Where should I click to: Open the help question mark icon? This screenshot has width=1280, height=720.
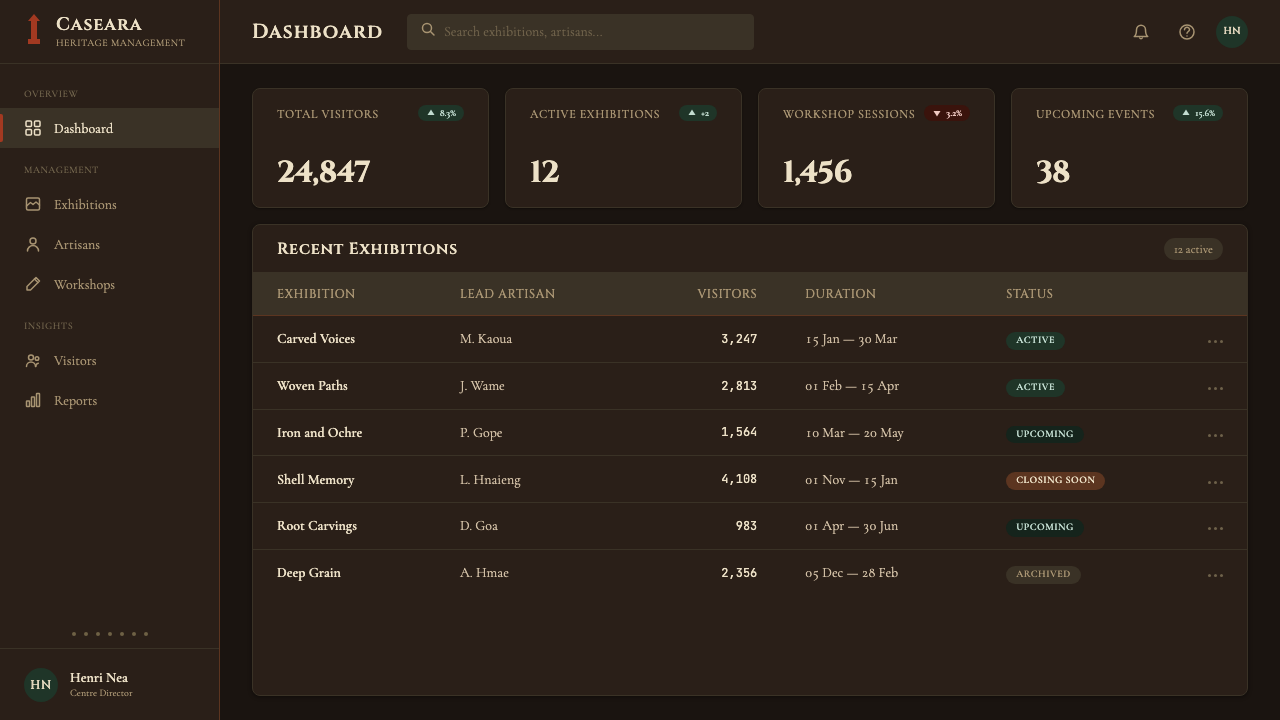1187,32
